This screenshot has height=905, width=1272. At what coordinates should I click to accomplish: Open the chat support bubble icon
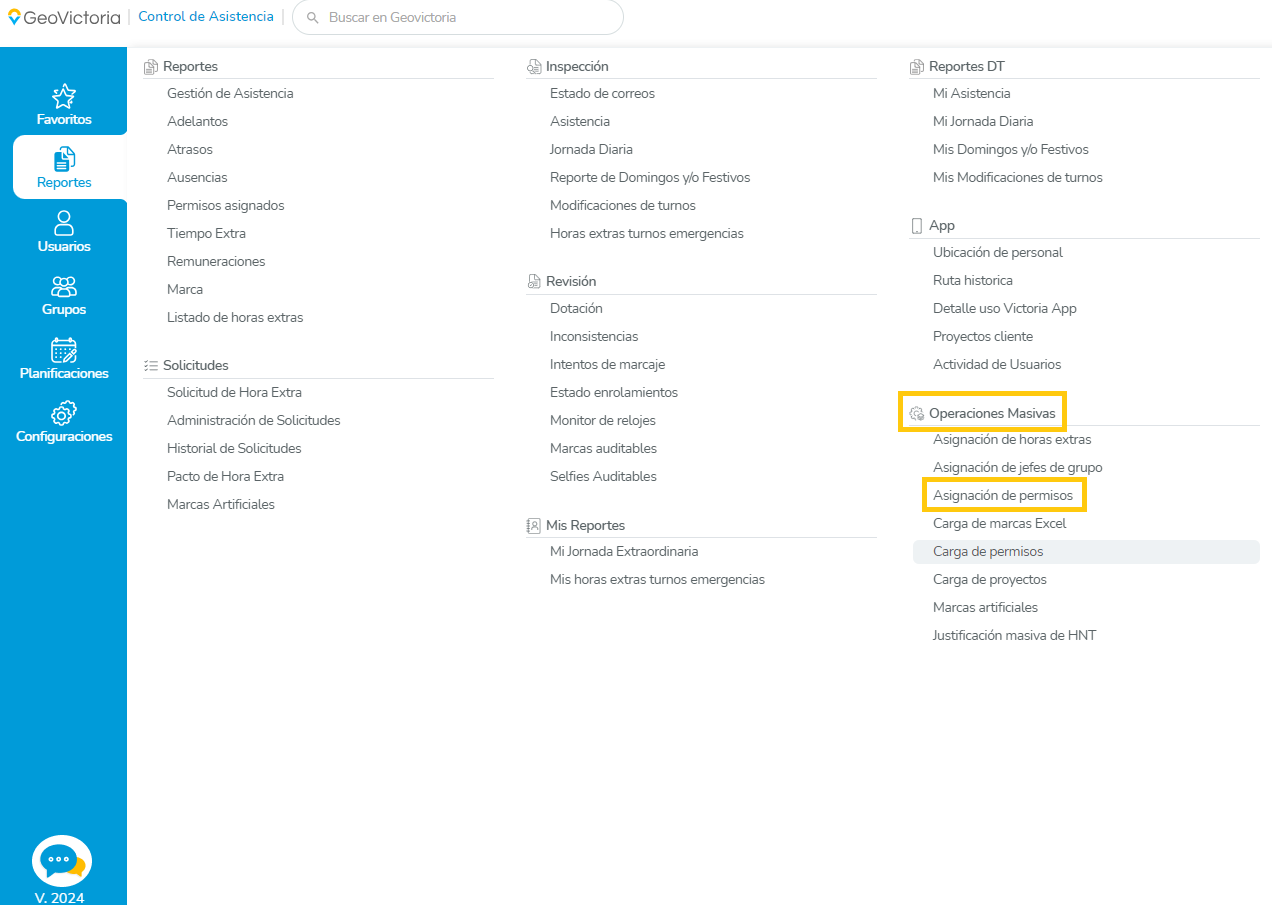[x=62, y=861]
